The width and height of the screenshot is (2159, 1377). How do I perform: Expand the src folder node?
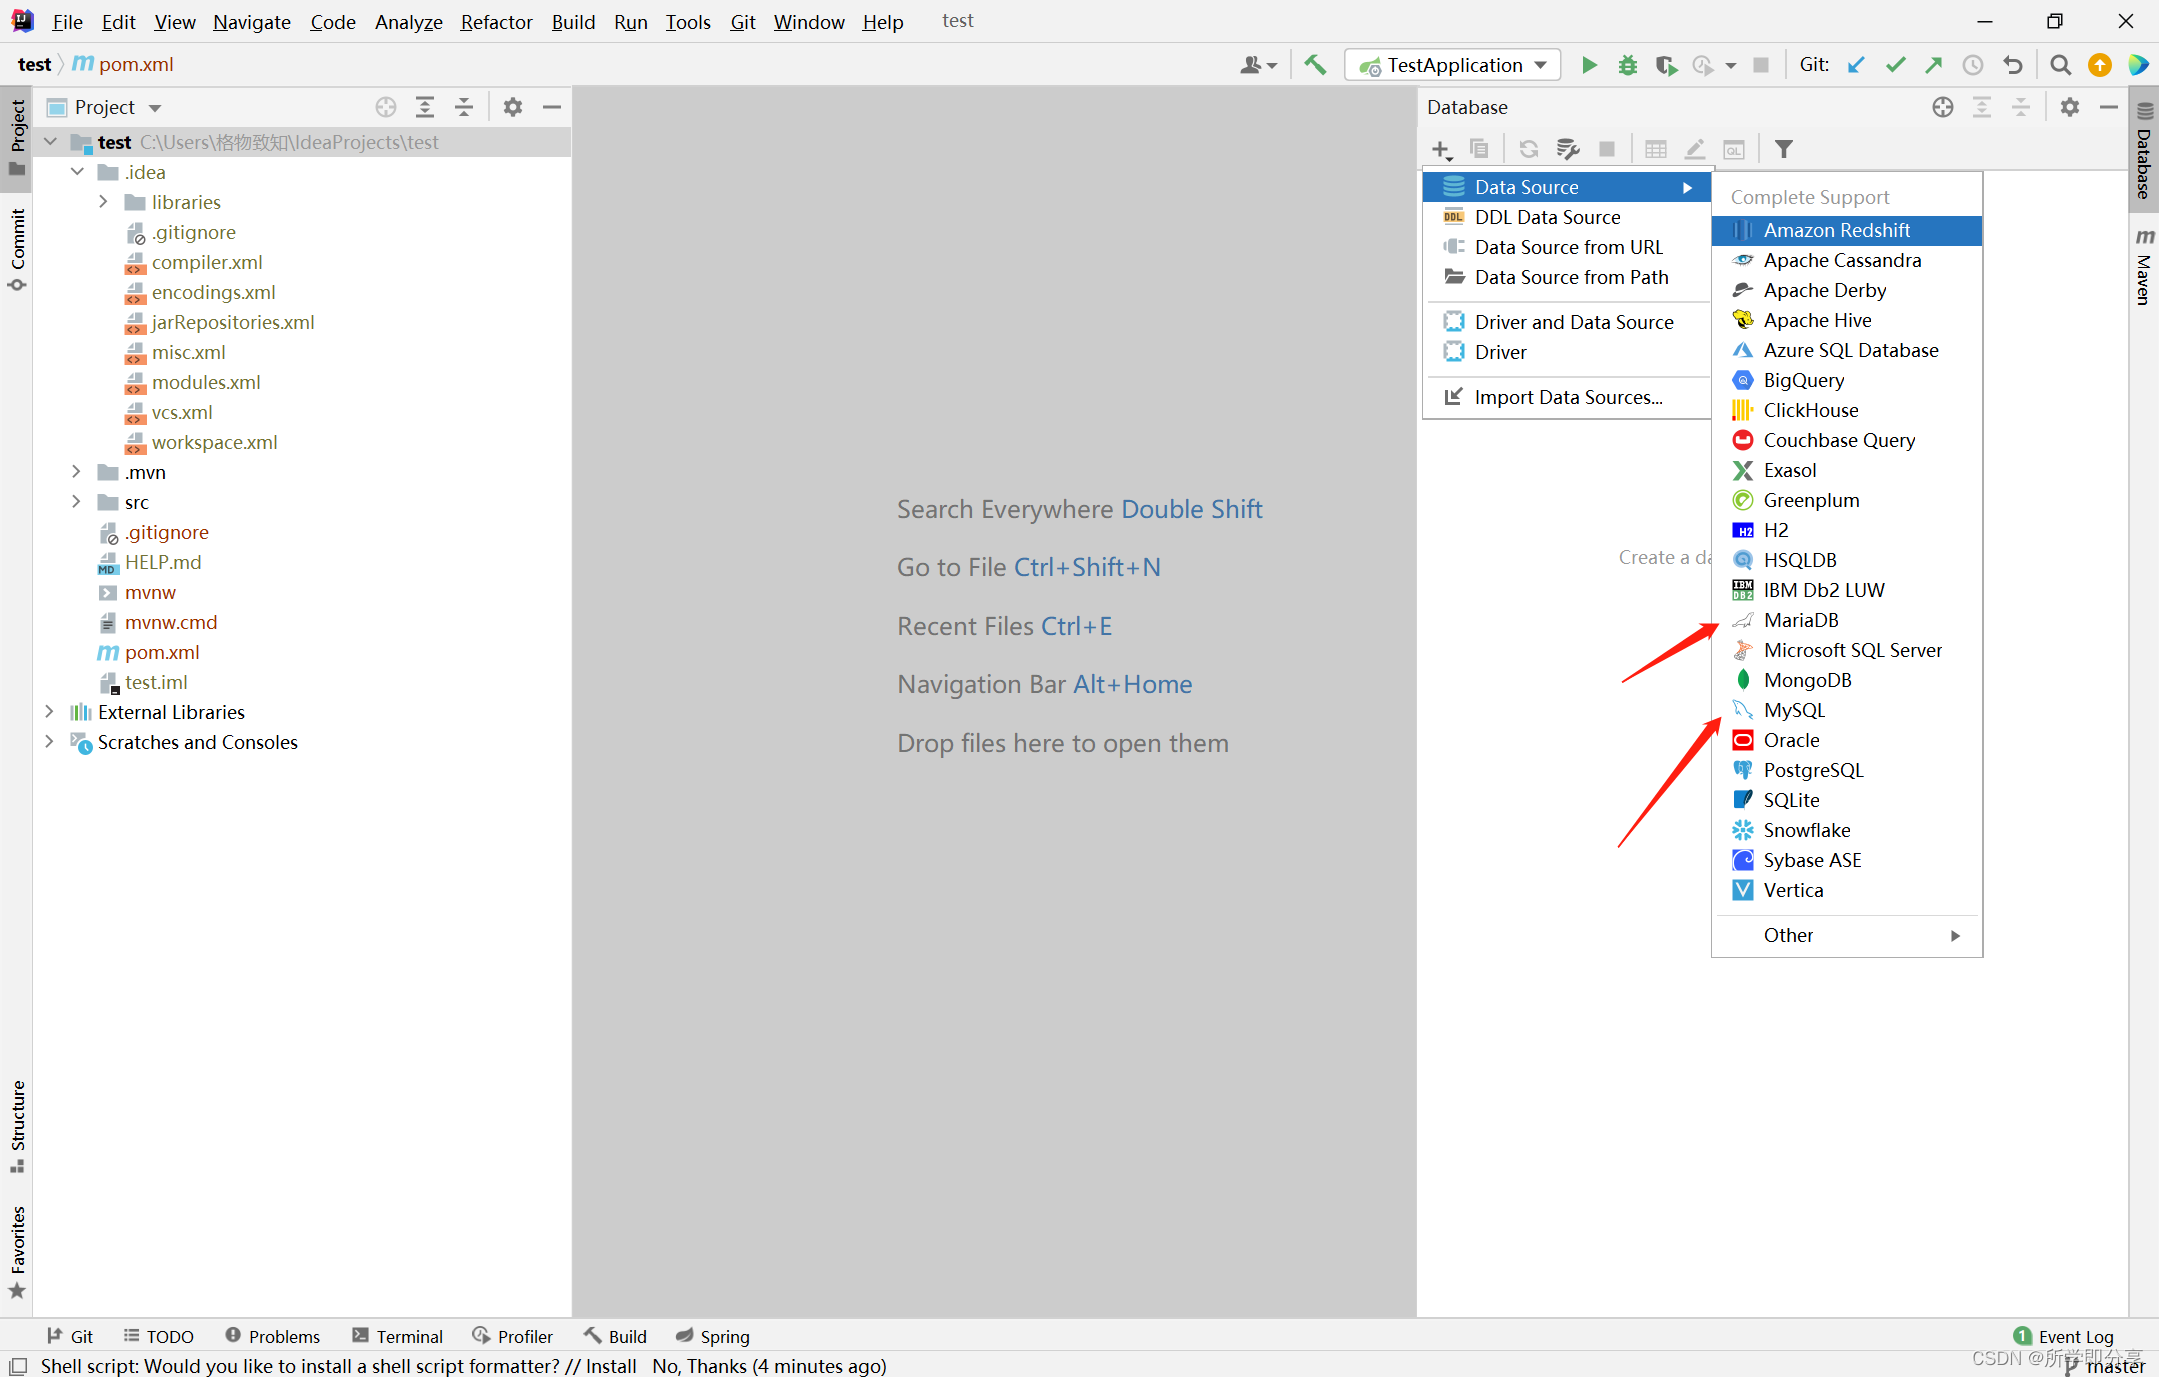(x=76, y=502)
